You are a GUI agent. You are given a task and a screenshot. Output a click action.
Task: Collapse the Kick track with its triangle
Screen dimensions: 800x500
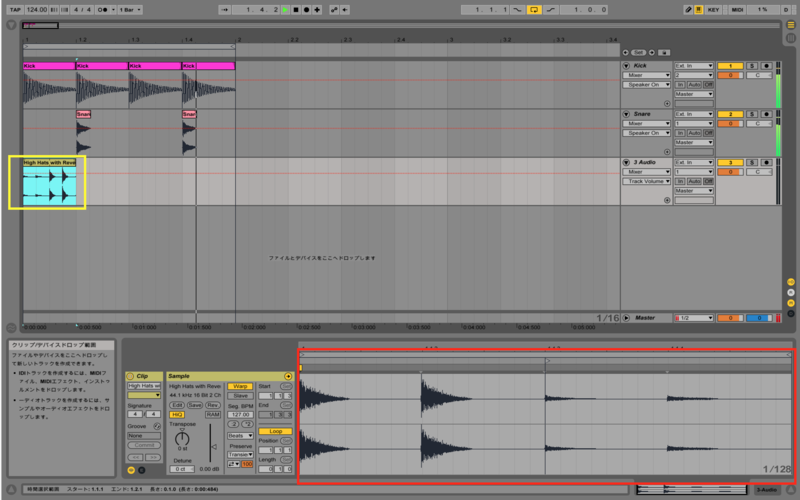[626, 66]
